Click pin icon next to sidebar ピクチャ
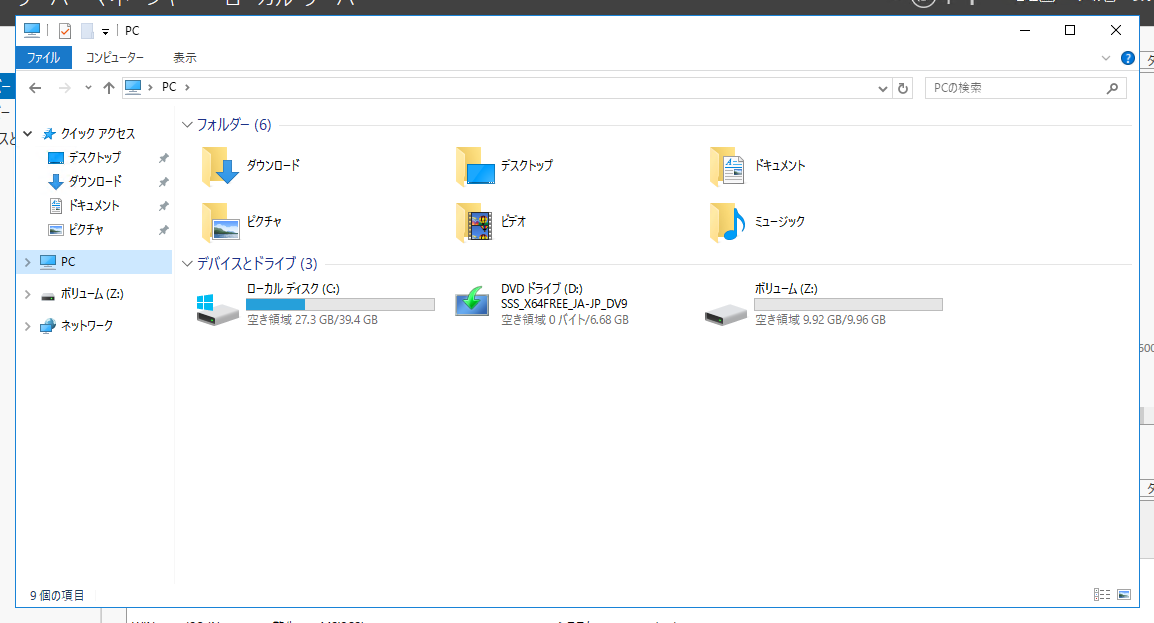Image resolution: width=1154 pixels, height=623 pixels. click(163, 230)
